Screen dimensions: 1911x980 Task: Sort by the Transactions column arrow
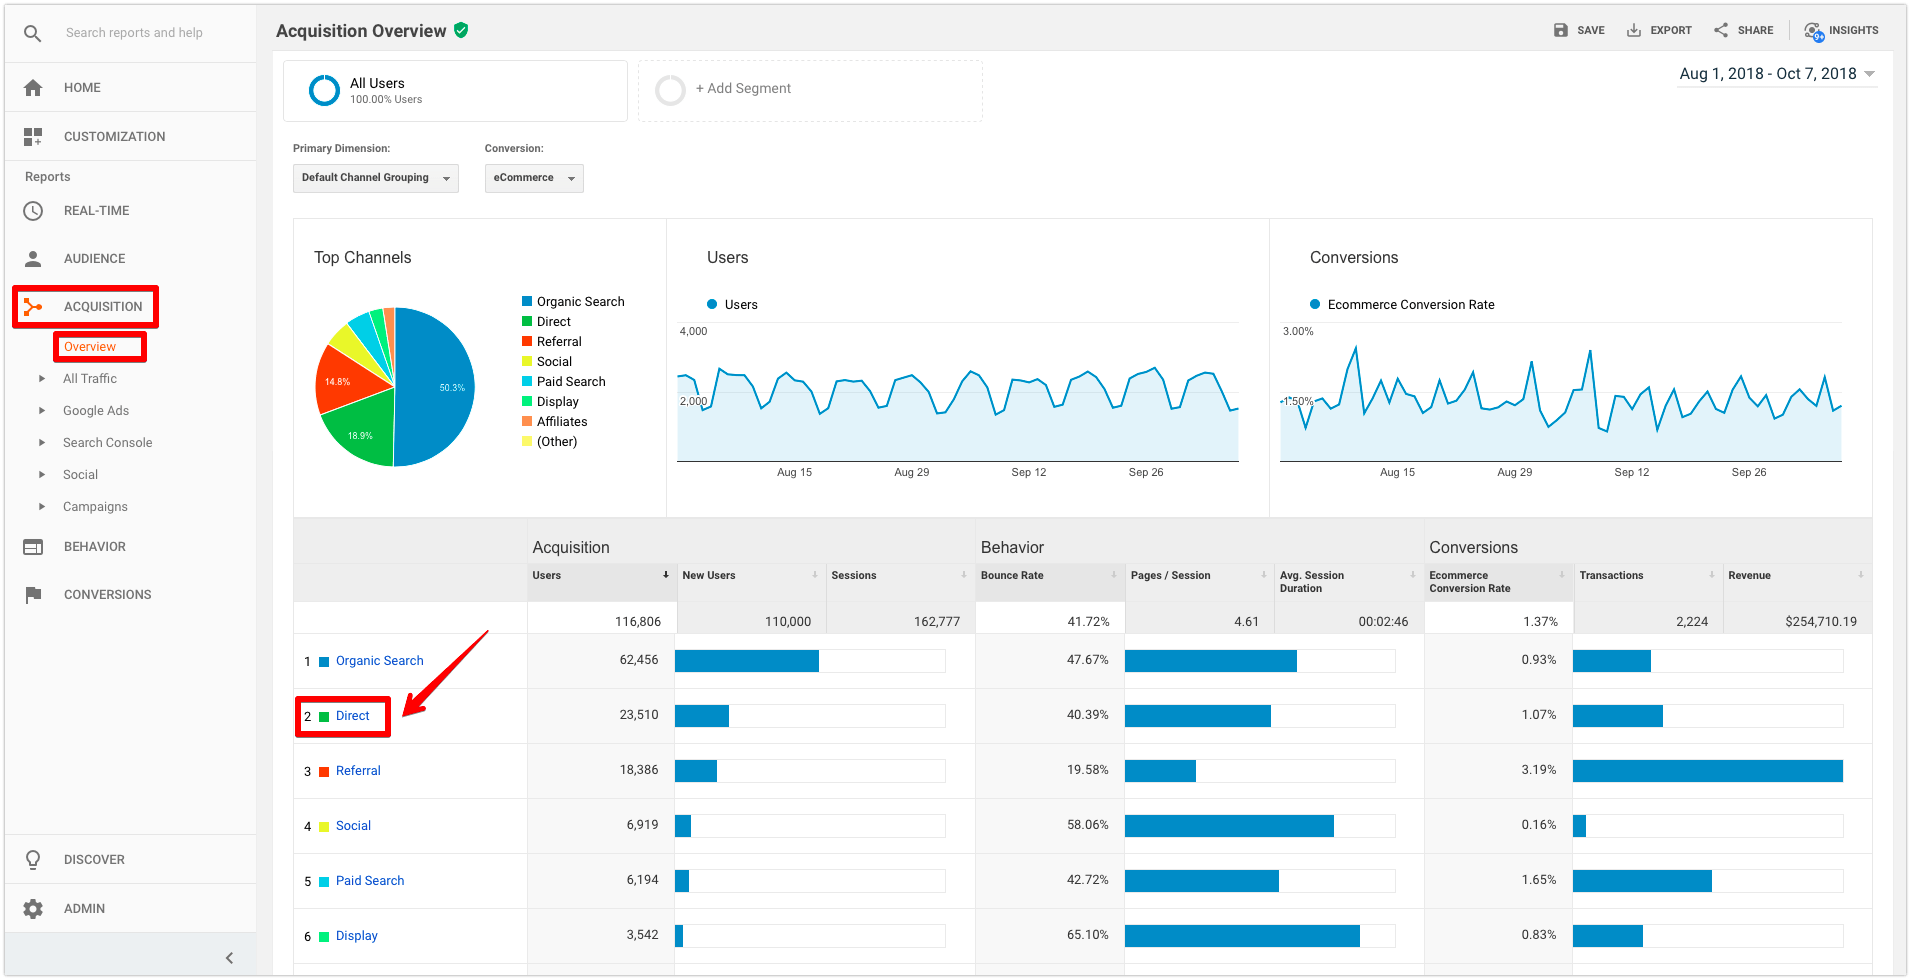[x=1712, y=575]
